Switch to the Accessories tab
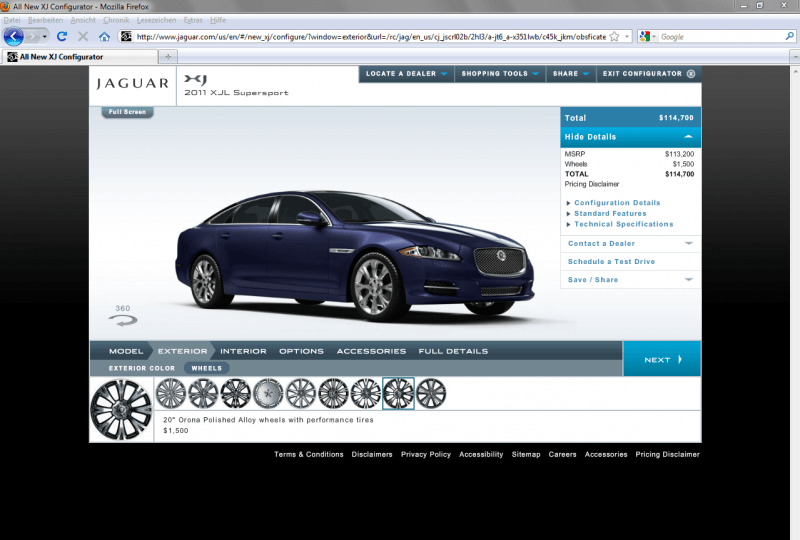The height and width of the screenshot is (540, 800). tap(371, 351)
